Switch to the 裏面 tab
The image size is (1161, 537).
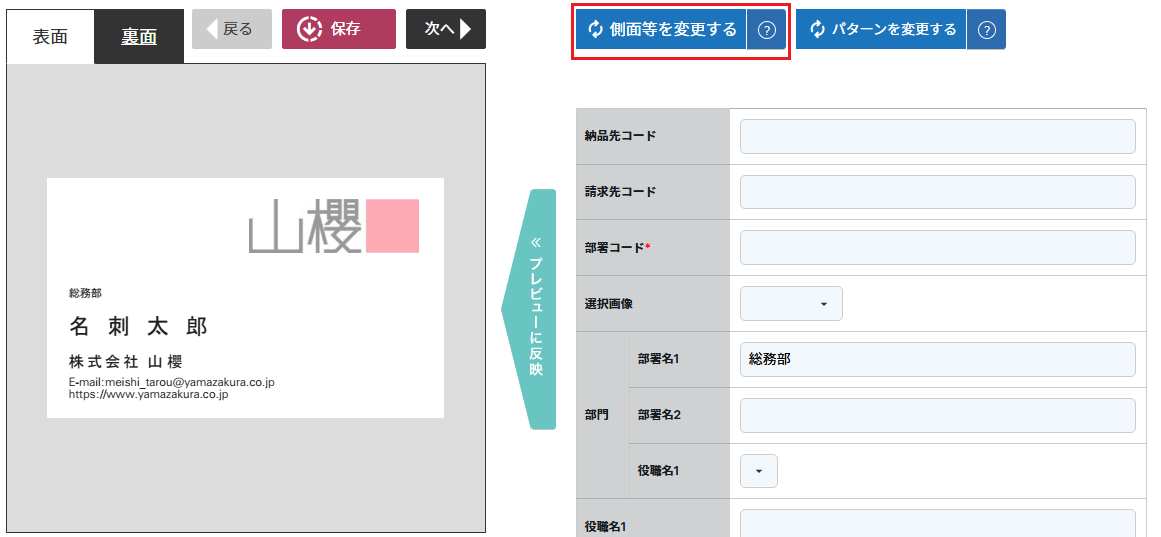(x=139, y=37)
